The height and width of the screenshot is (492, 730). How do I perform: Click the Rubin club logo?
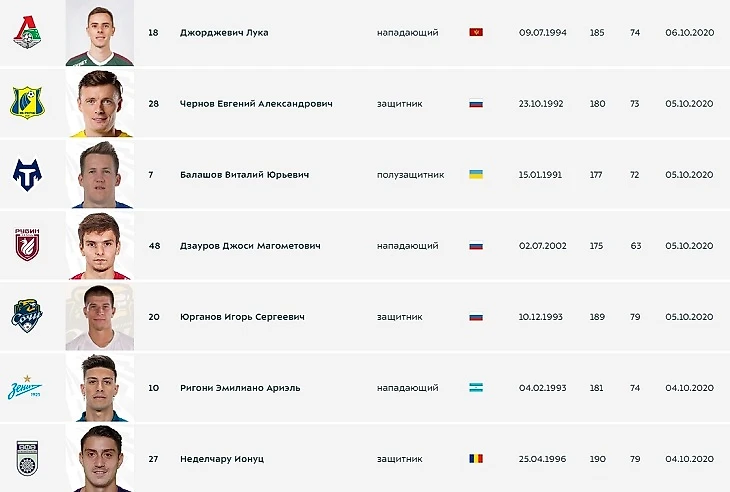click(x=27, y=245)
